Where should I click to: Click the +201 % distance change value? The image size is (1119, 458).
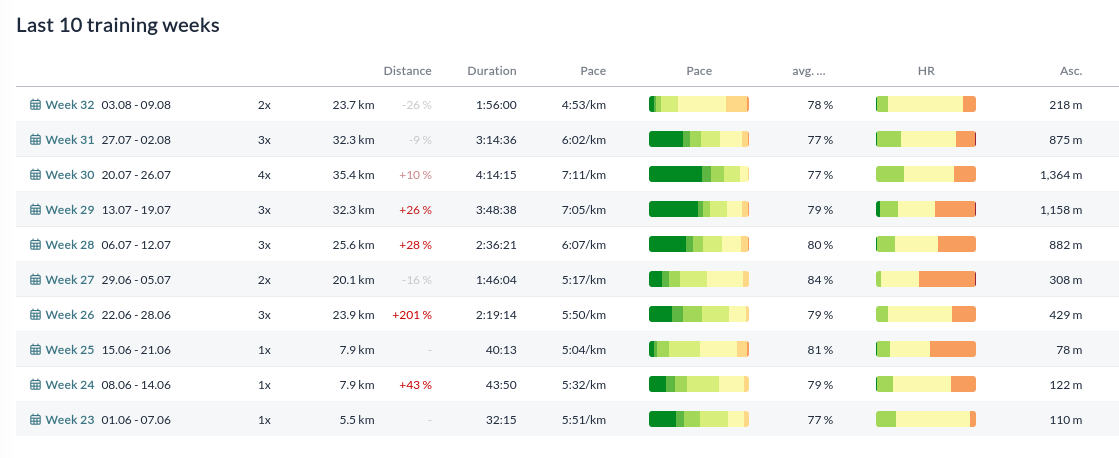[412, 315]
